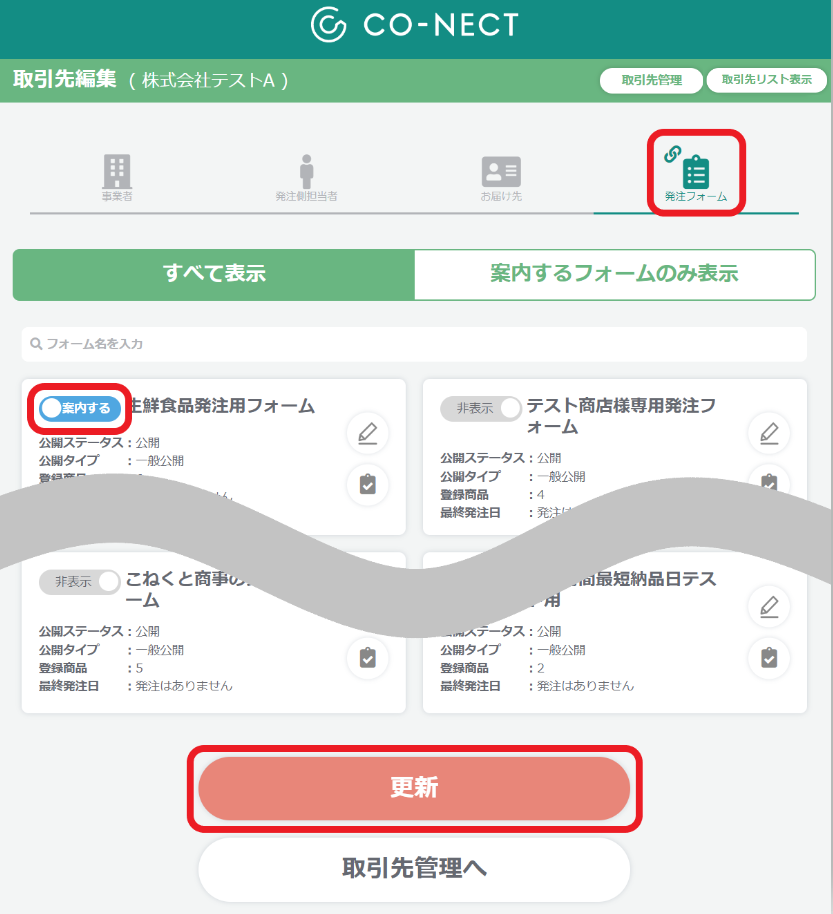Click the 取引先管理 button in the header
833x914 pixels.
tap(651, 80)
